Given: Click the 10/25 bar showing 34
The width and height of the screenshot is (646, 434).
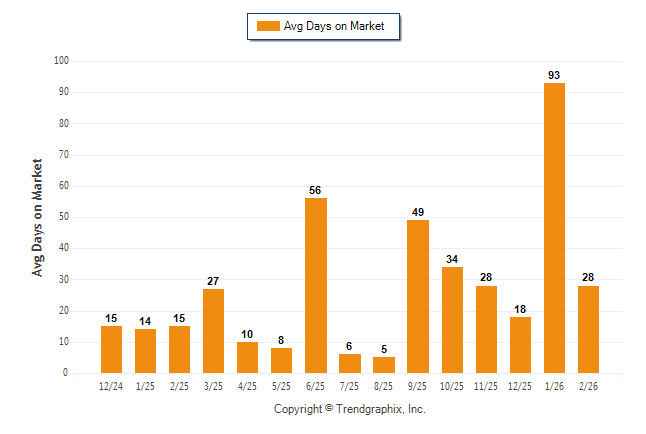Looking at the screenshot, I should pyautogui.click(x=452, y=320).
